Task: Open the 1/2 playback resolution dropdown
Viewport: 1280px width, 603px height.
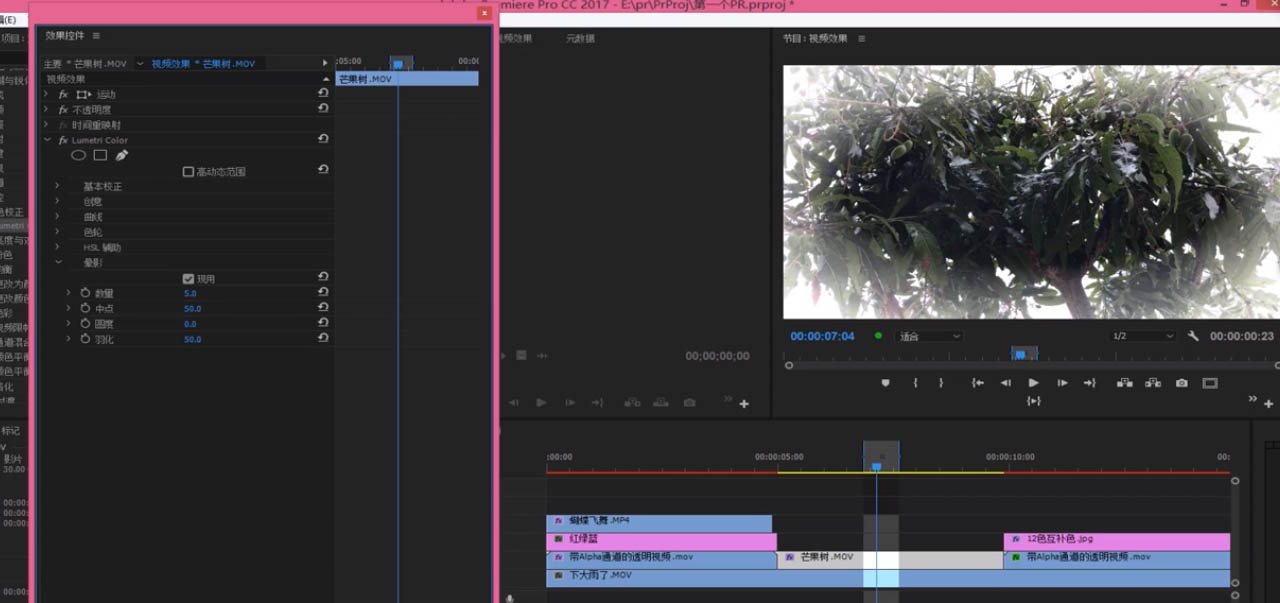Action: [x=1143, y=337]
